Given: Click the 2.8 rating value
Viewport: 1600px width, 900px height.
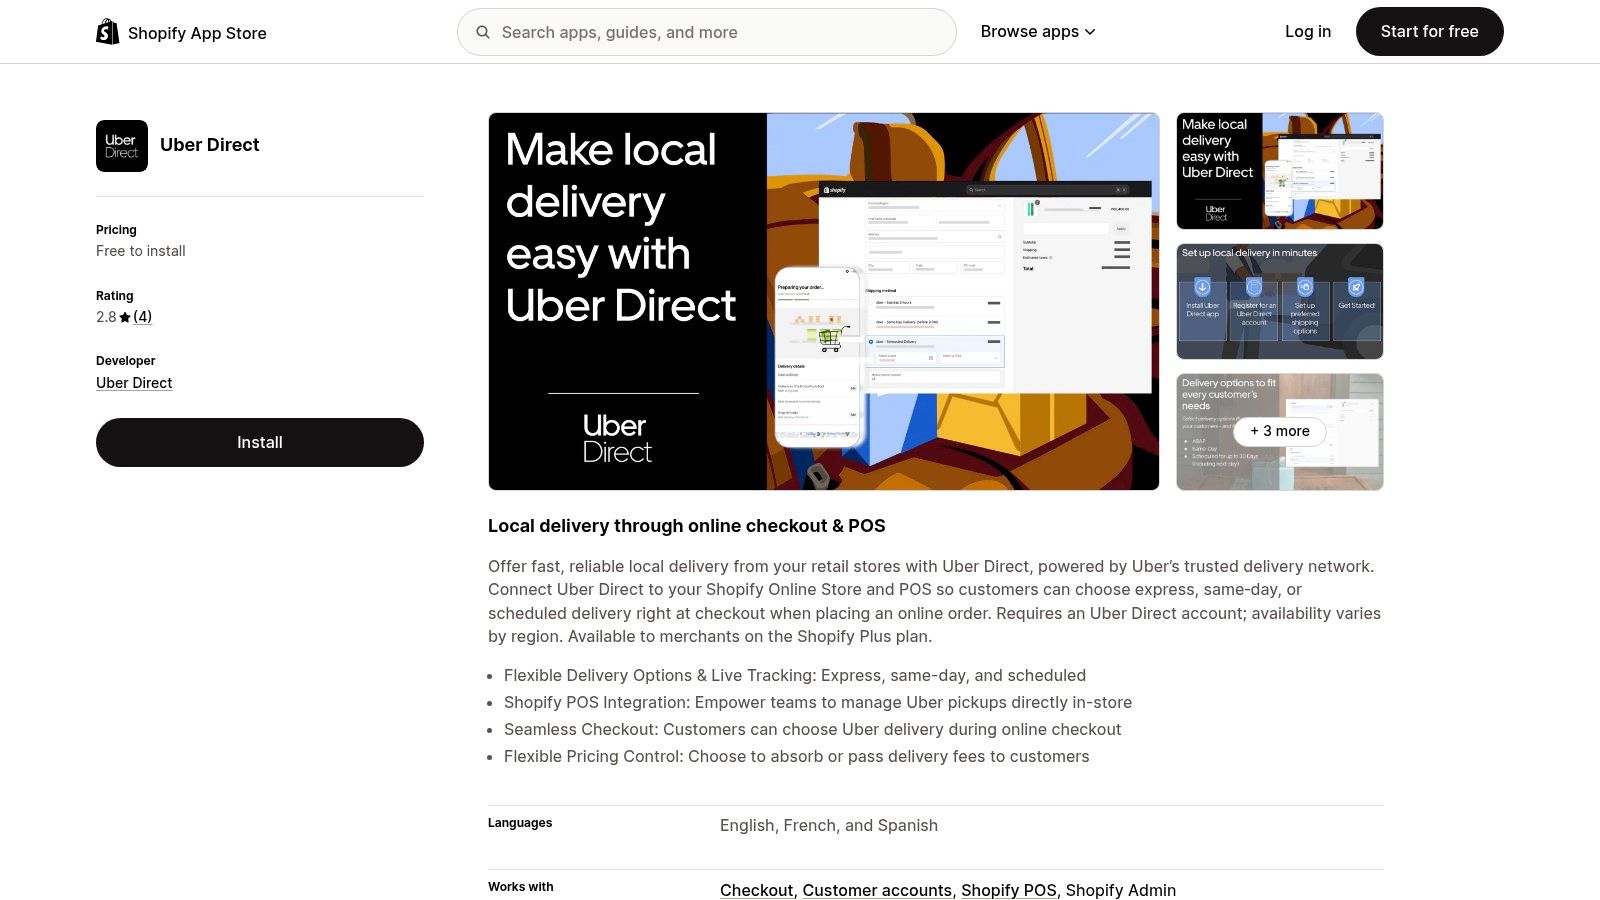Looking at the screenshot, I should [x=106, y=317].
